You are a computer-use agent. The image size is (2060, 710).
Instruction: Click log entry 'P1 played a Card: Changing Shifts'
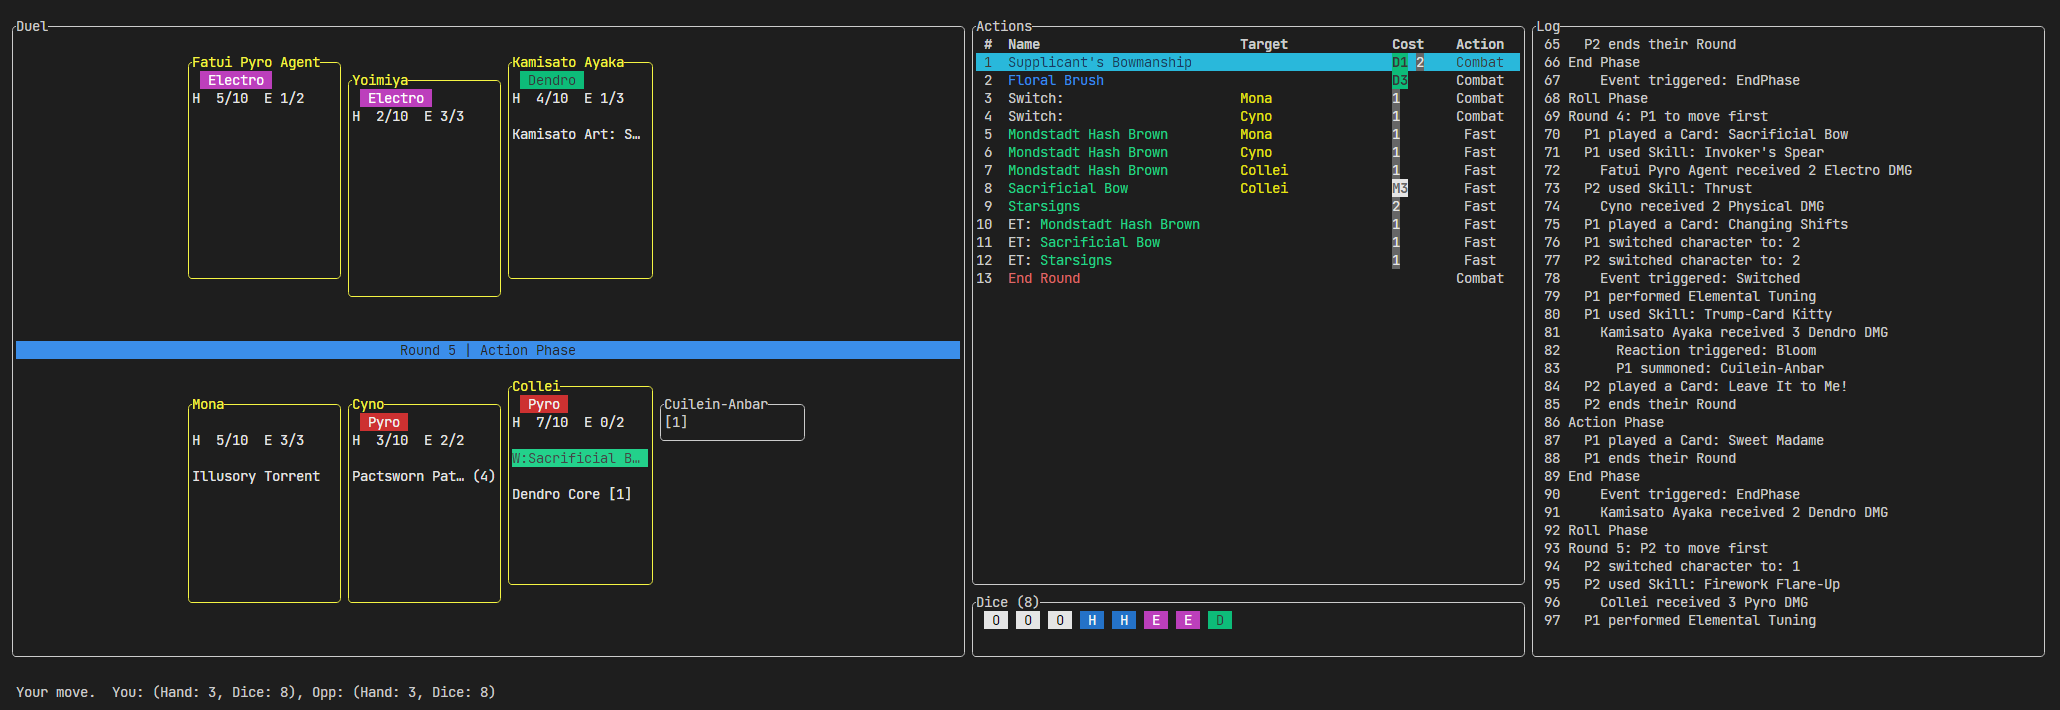(1716, 224)
